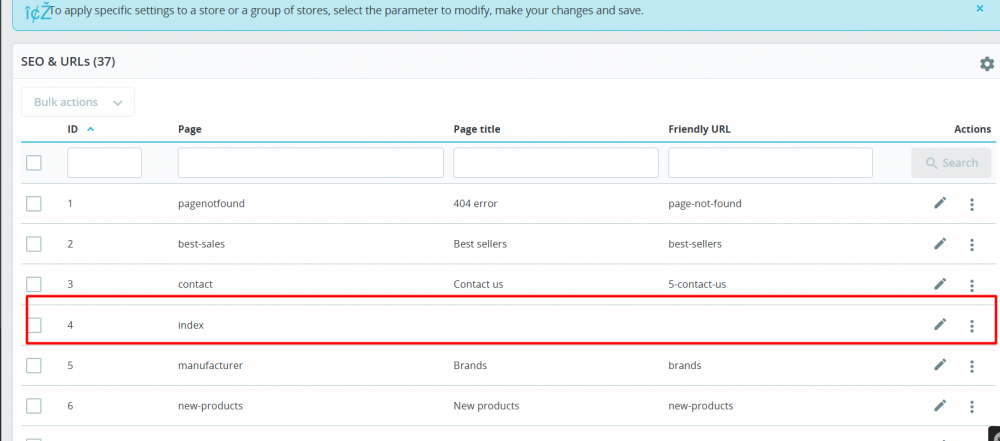Open more actions menu for new-products row
This screenshot has width=1000, height=441.
[x=971, y=407]
